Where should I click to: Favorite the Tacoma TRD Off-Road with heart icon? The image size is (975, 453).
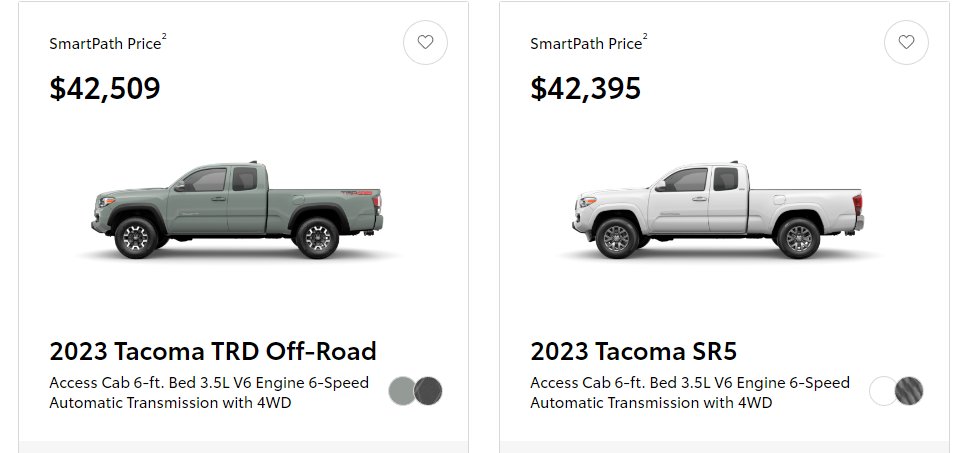point(425,42)
